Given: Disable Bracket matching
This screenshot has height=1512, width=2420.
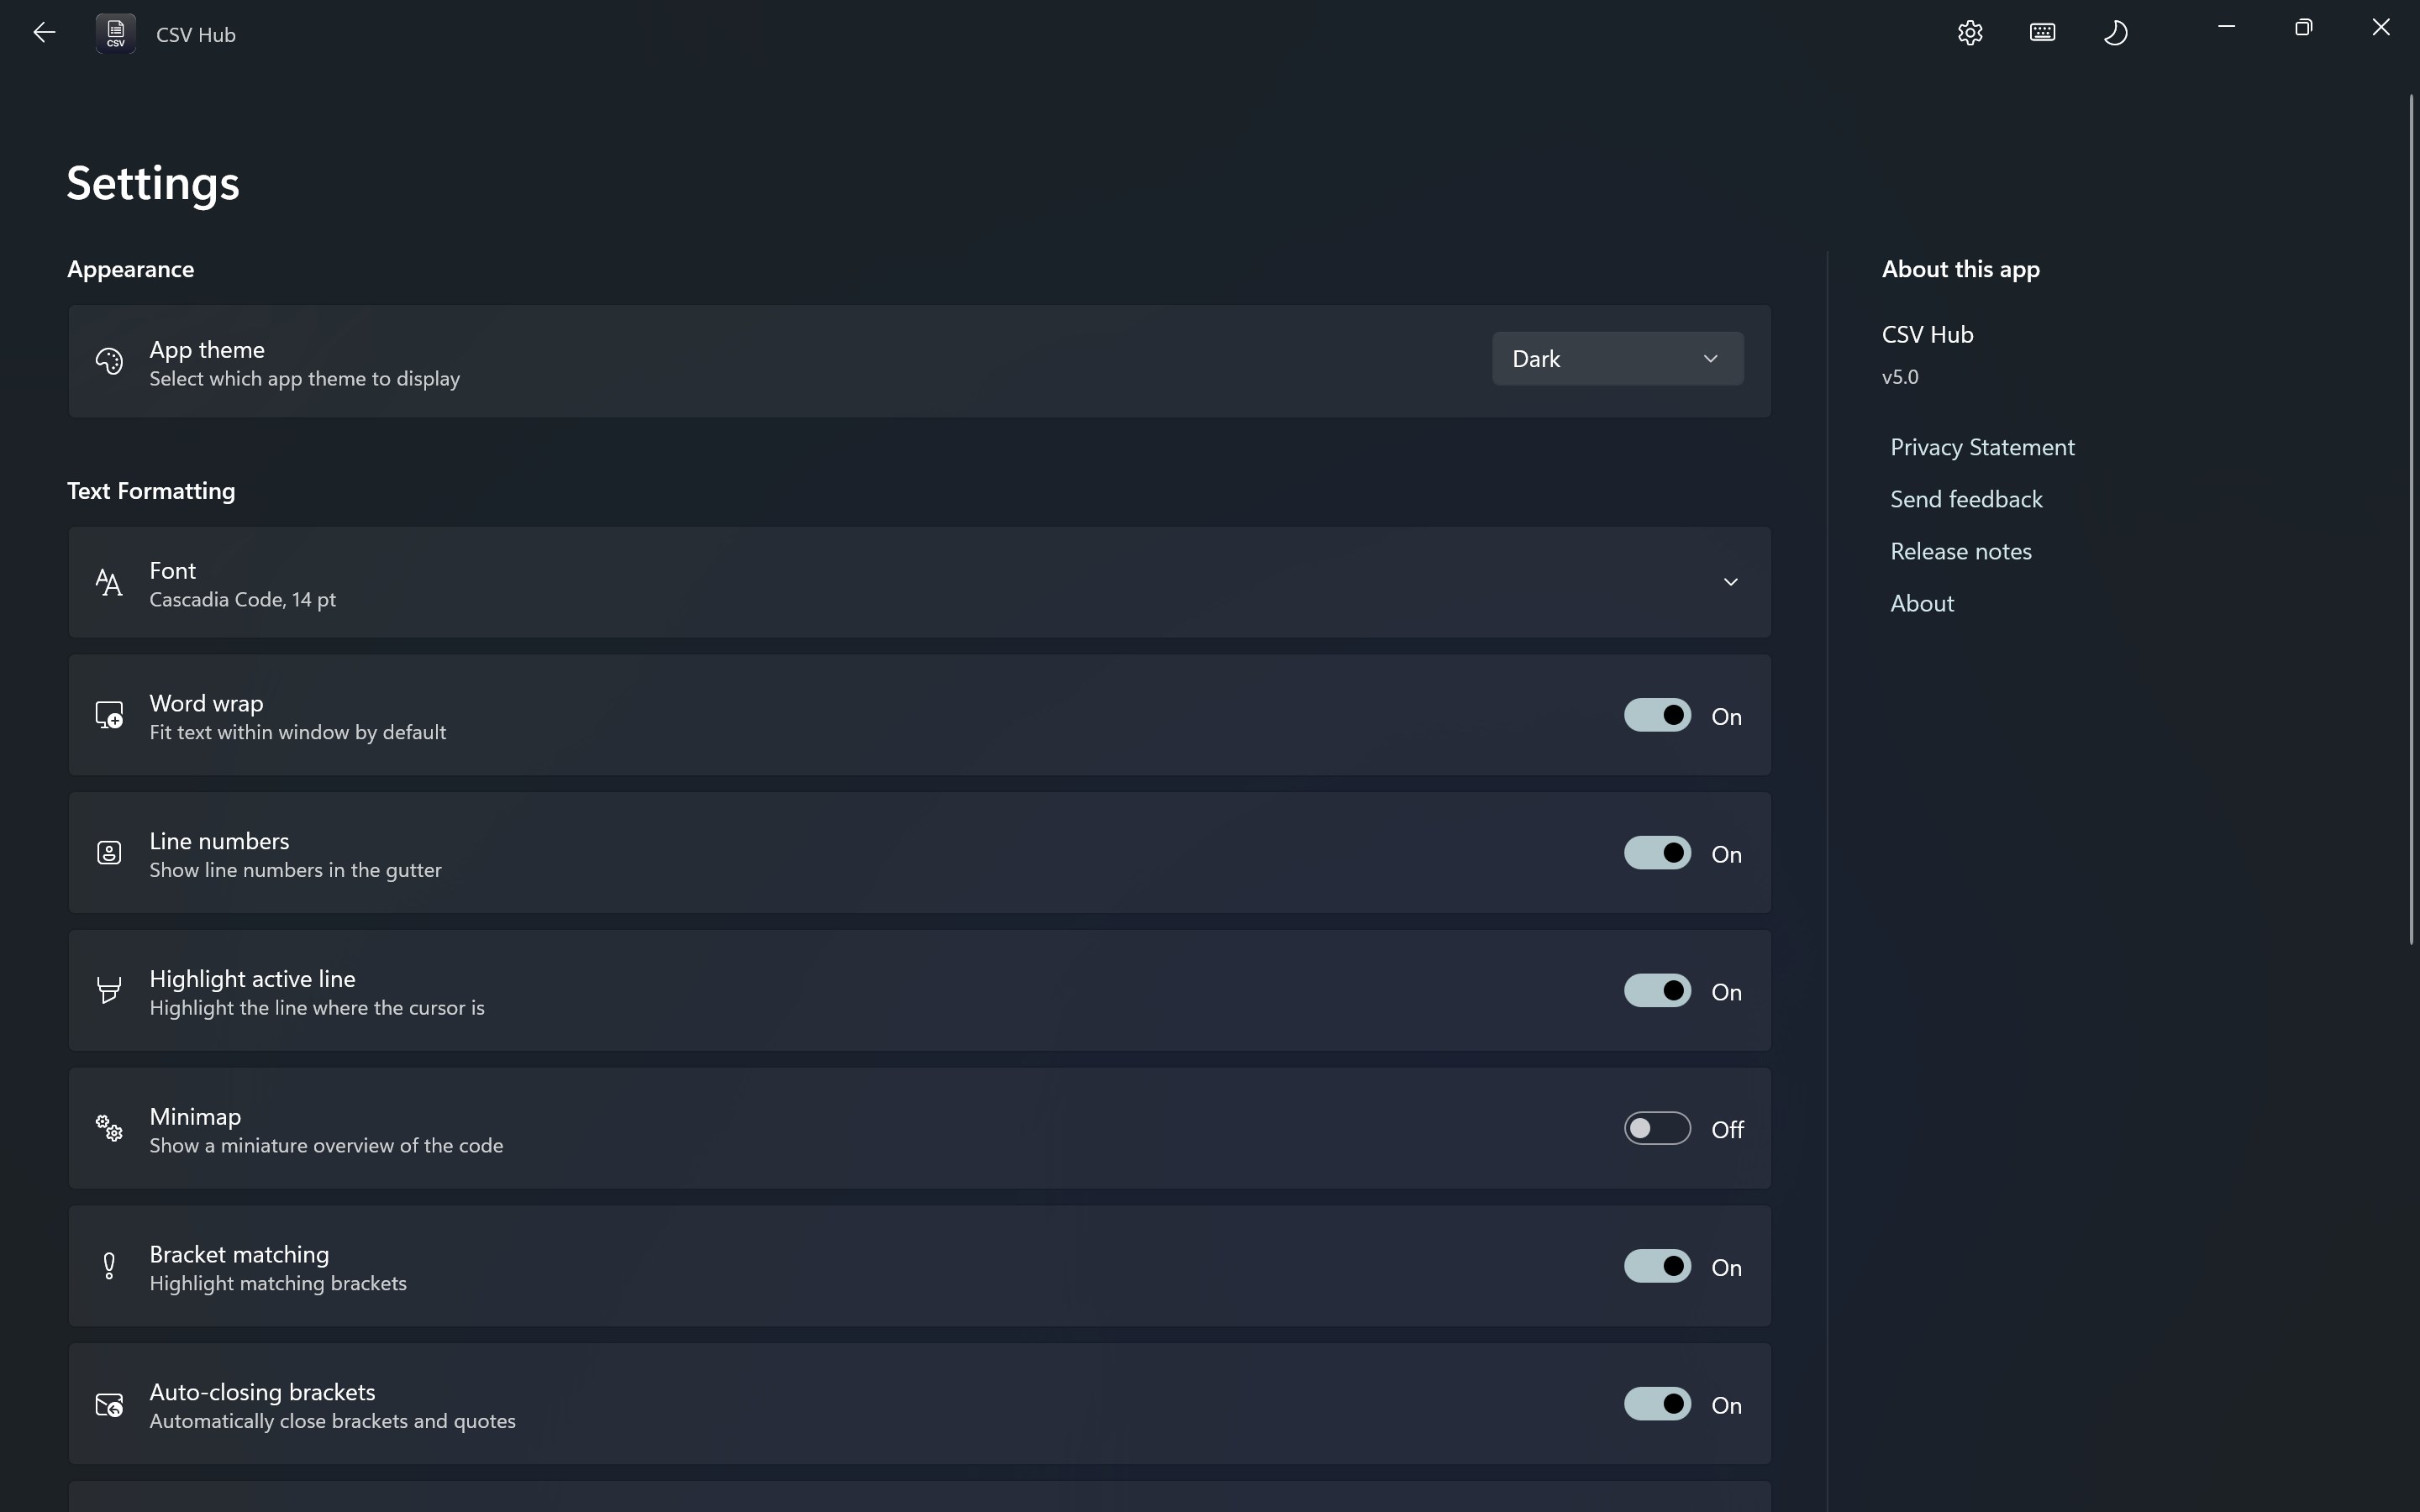Looking at the screenshot, I should pyautogui.click(x=1657, y=1265).
